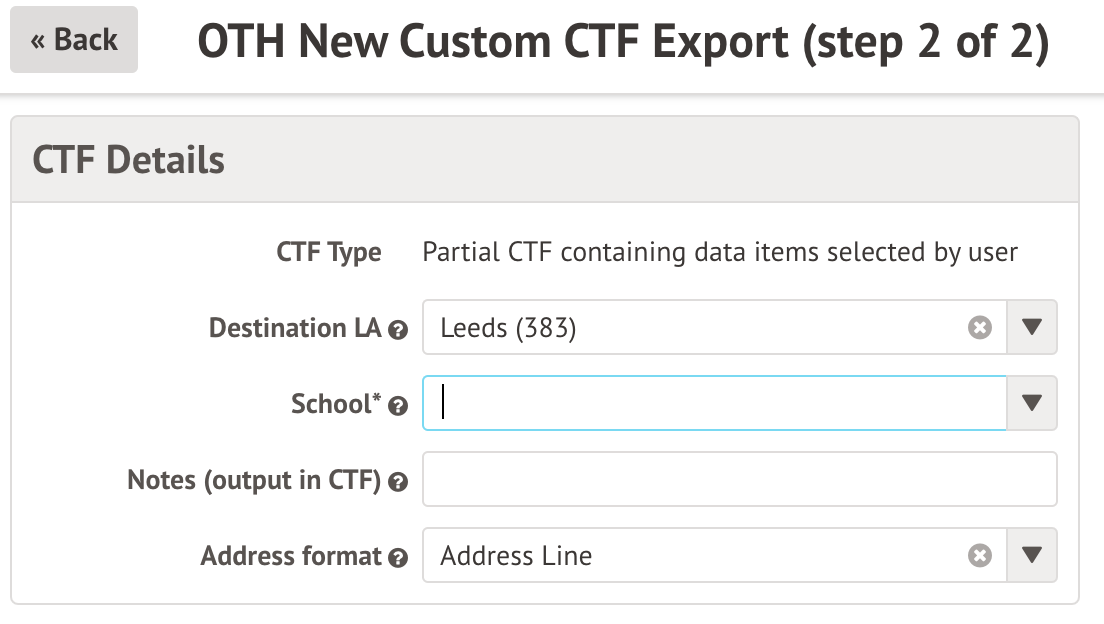Click the Destination LA help icon

pos(398,330)
